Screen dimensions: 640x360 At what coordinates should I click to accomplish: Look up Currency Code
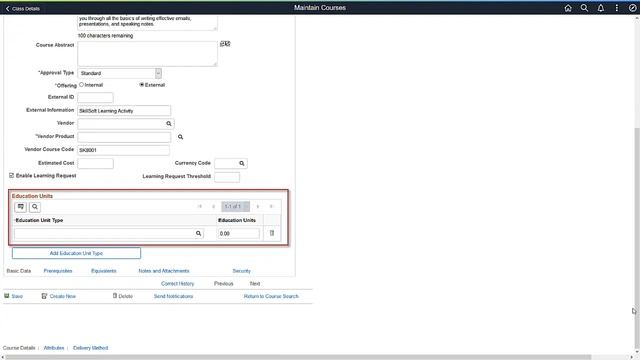pos(242,163)
